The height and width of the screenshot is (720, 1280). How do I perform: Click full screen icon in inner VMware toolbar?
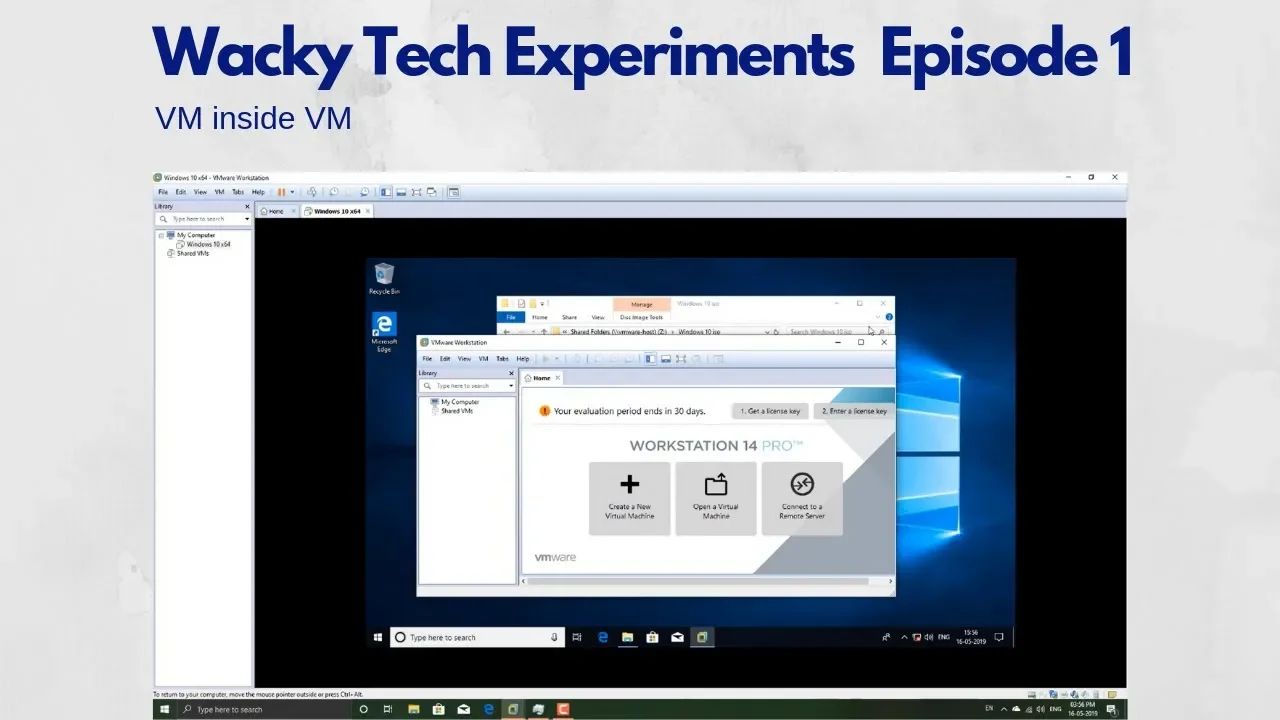click(681, 358)
